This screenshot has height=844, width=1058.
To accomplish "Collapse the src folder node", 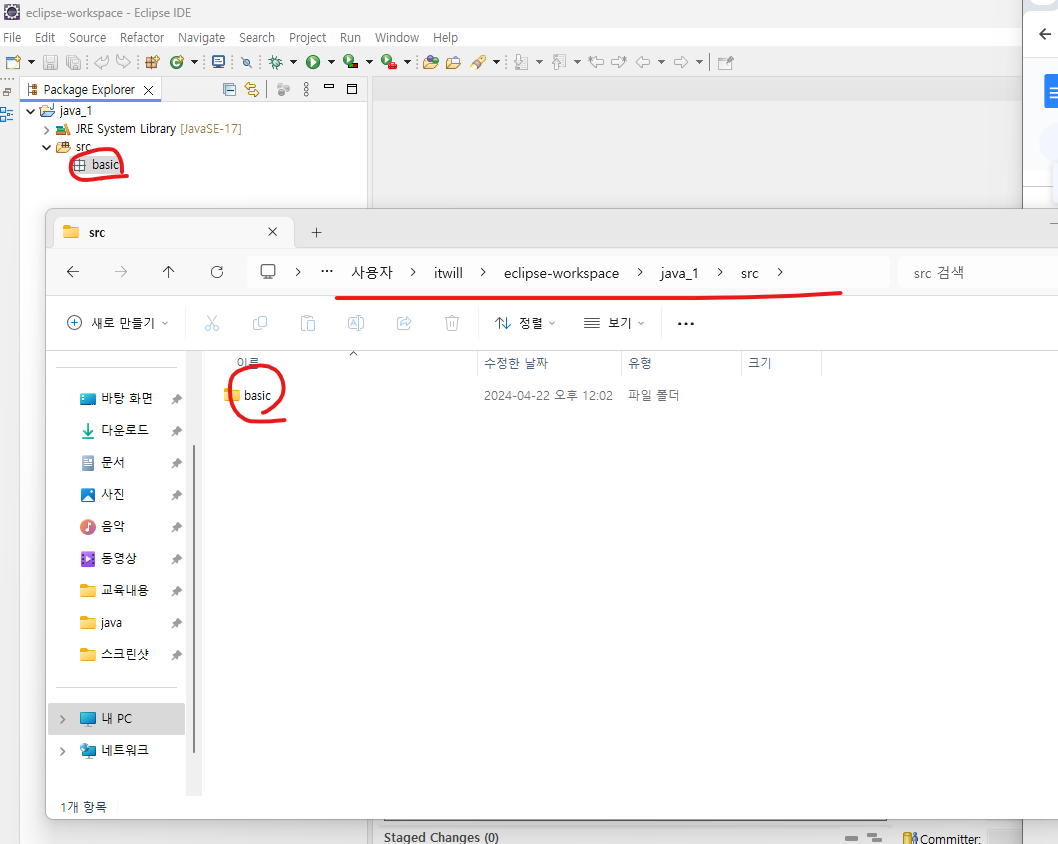I will coord(47,147).
